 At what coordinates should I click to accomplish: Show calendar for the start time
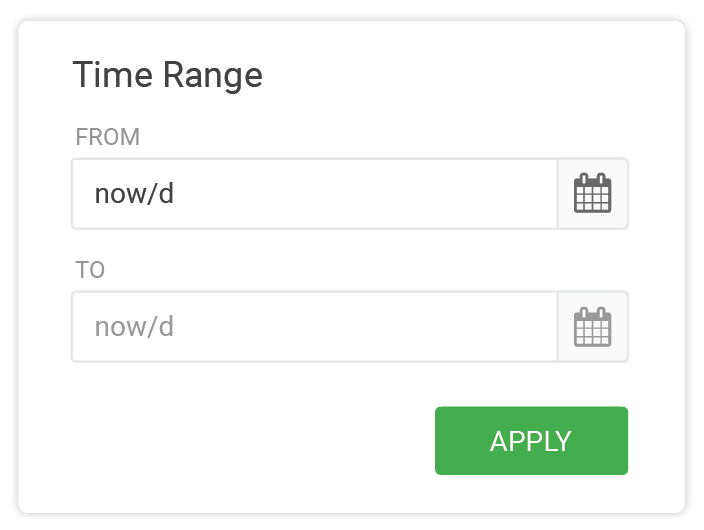[593, 194]
